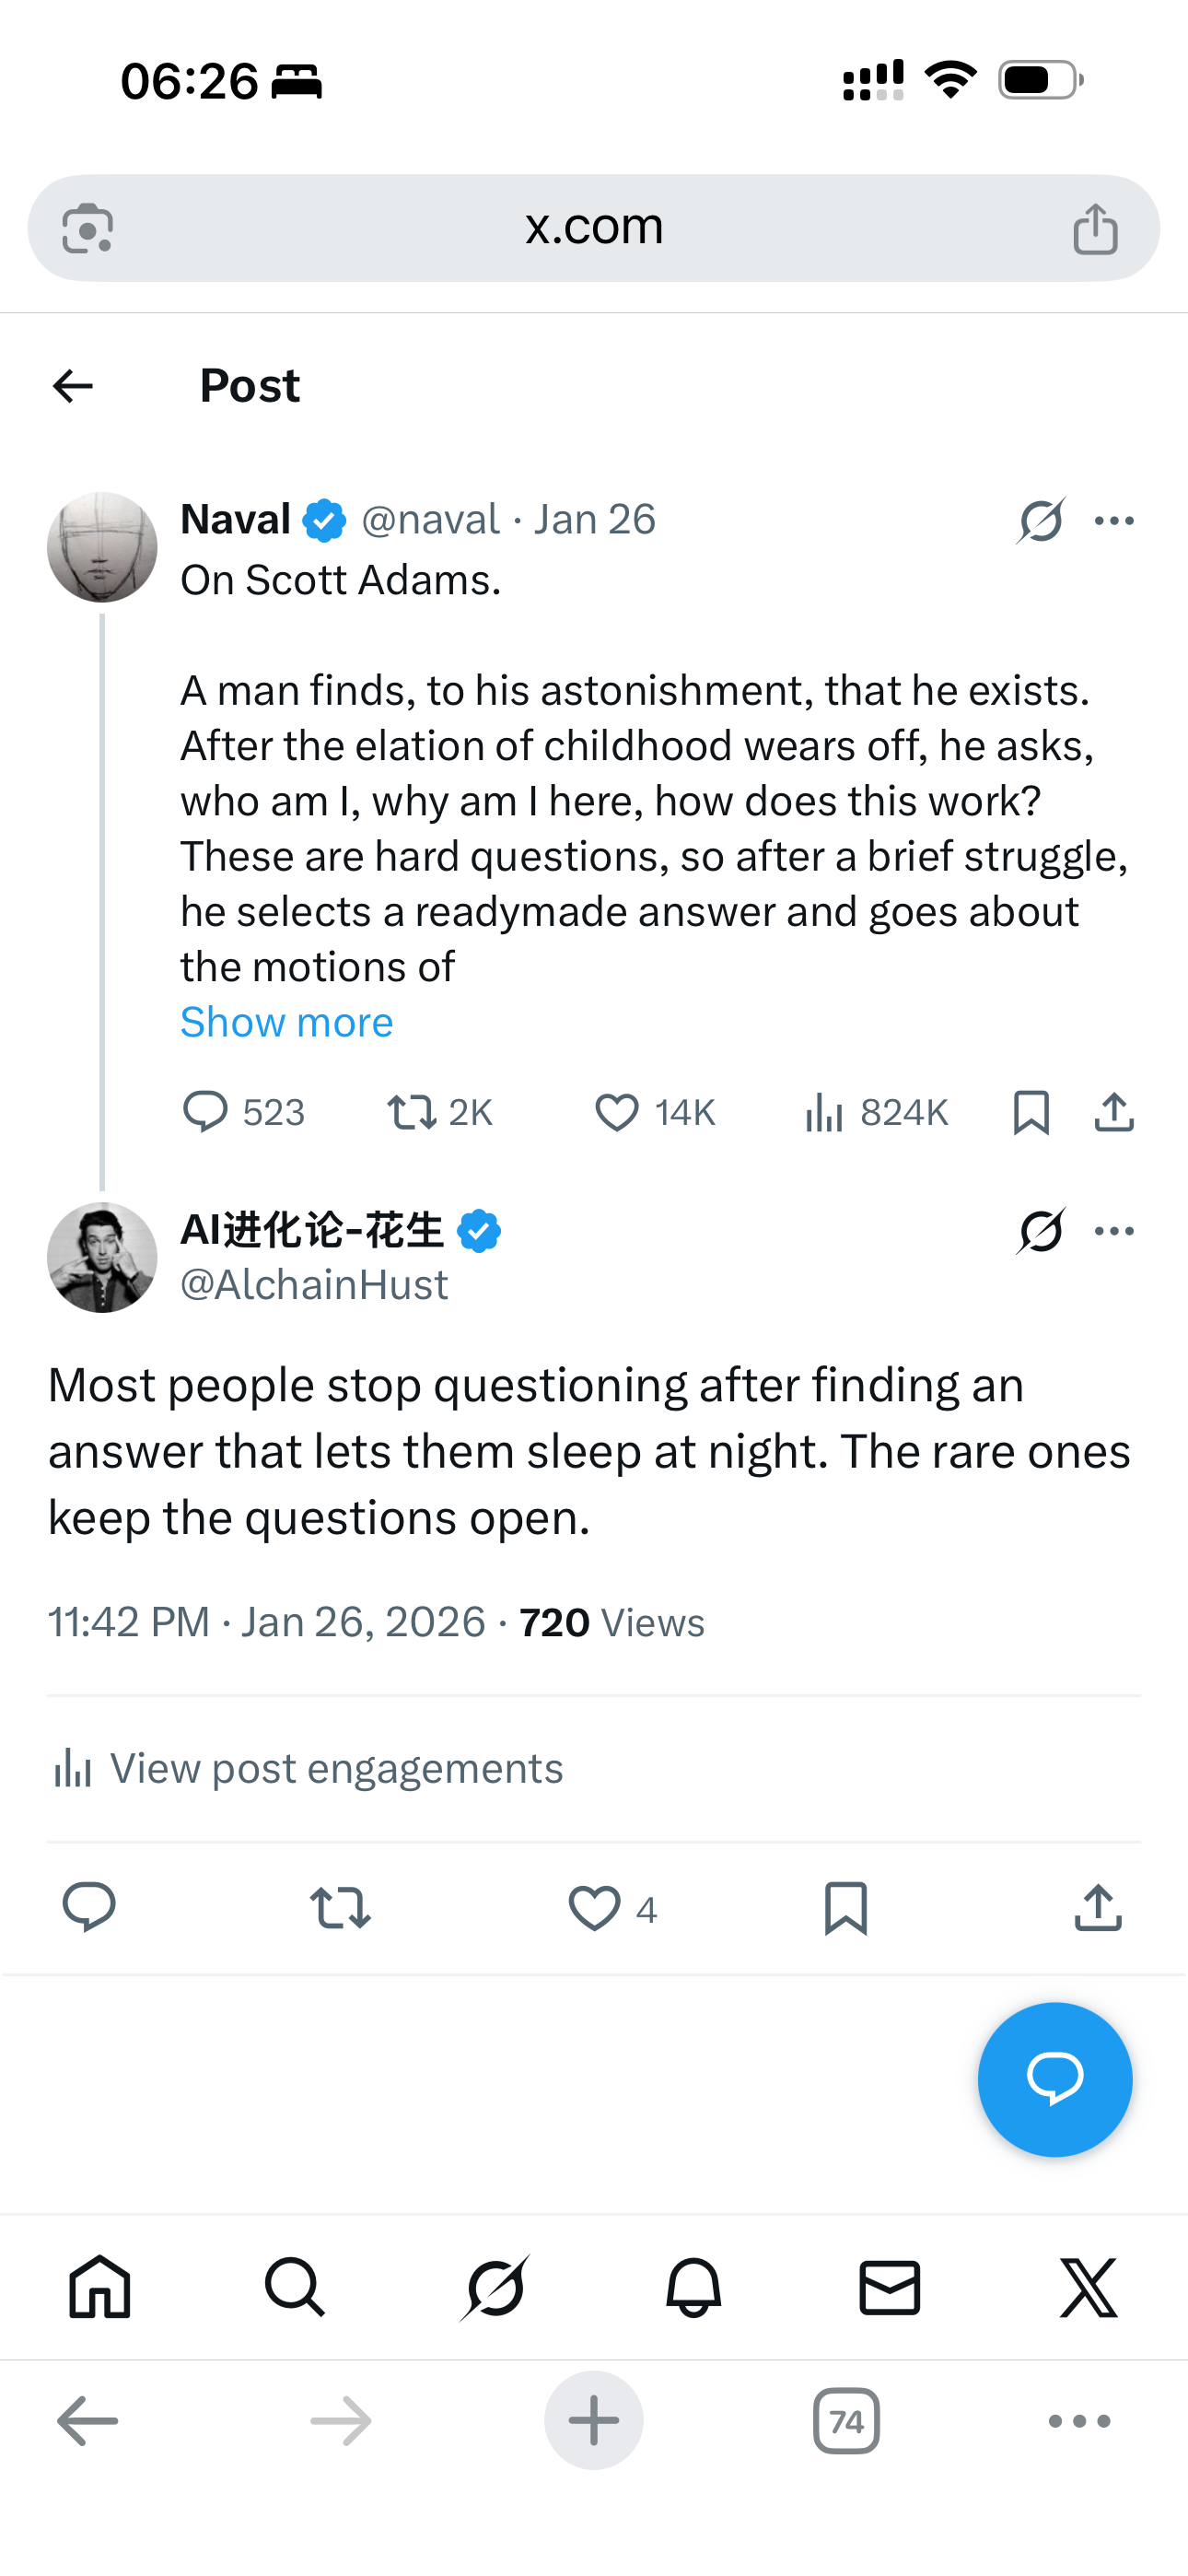Image resolution: width=1188 pixels, height=2576 pixels.
Task: Go back using the Post header arrow
Action: tap(73, 386)
